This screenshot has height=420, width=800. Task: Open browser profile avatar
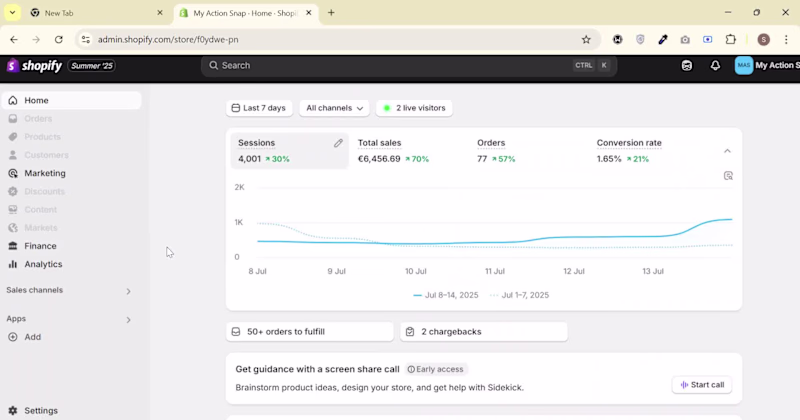[764, 39]
